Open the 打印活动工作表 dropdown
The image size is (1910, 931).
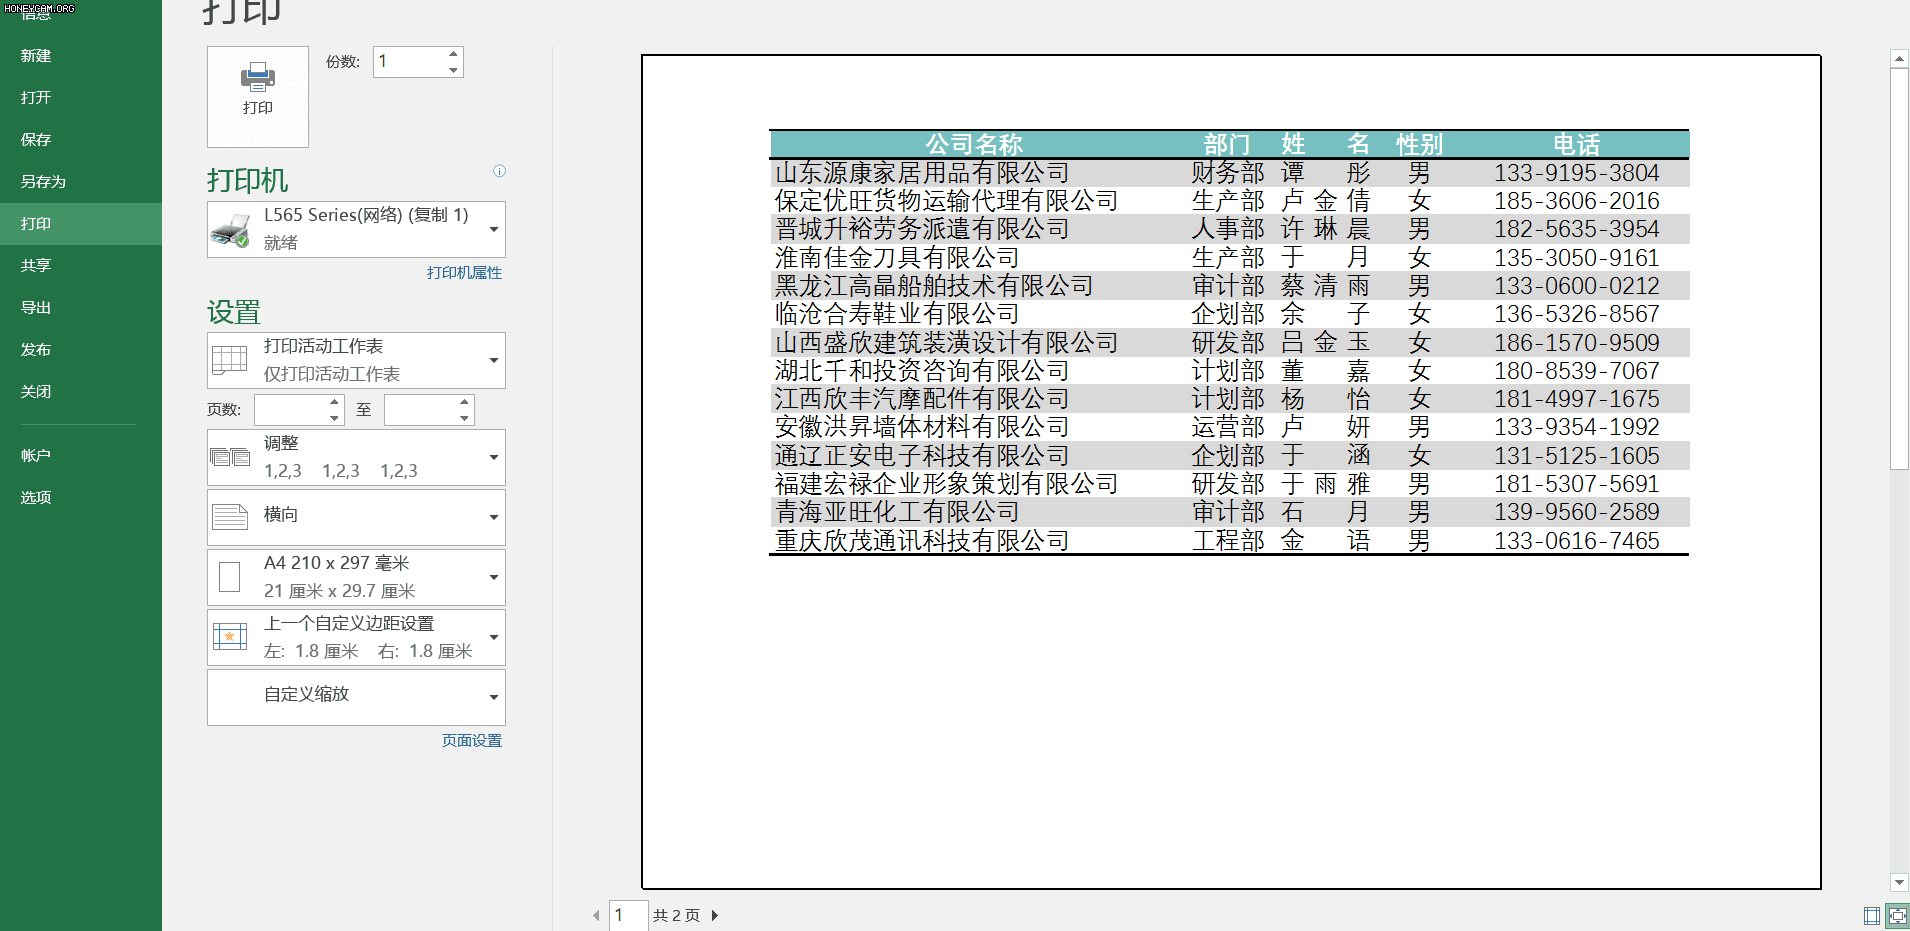[x=494, y=360]
